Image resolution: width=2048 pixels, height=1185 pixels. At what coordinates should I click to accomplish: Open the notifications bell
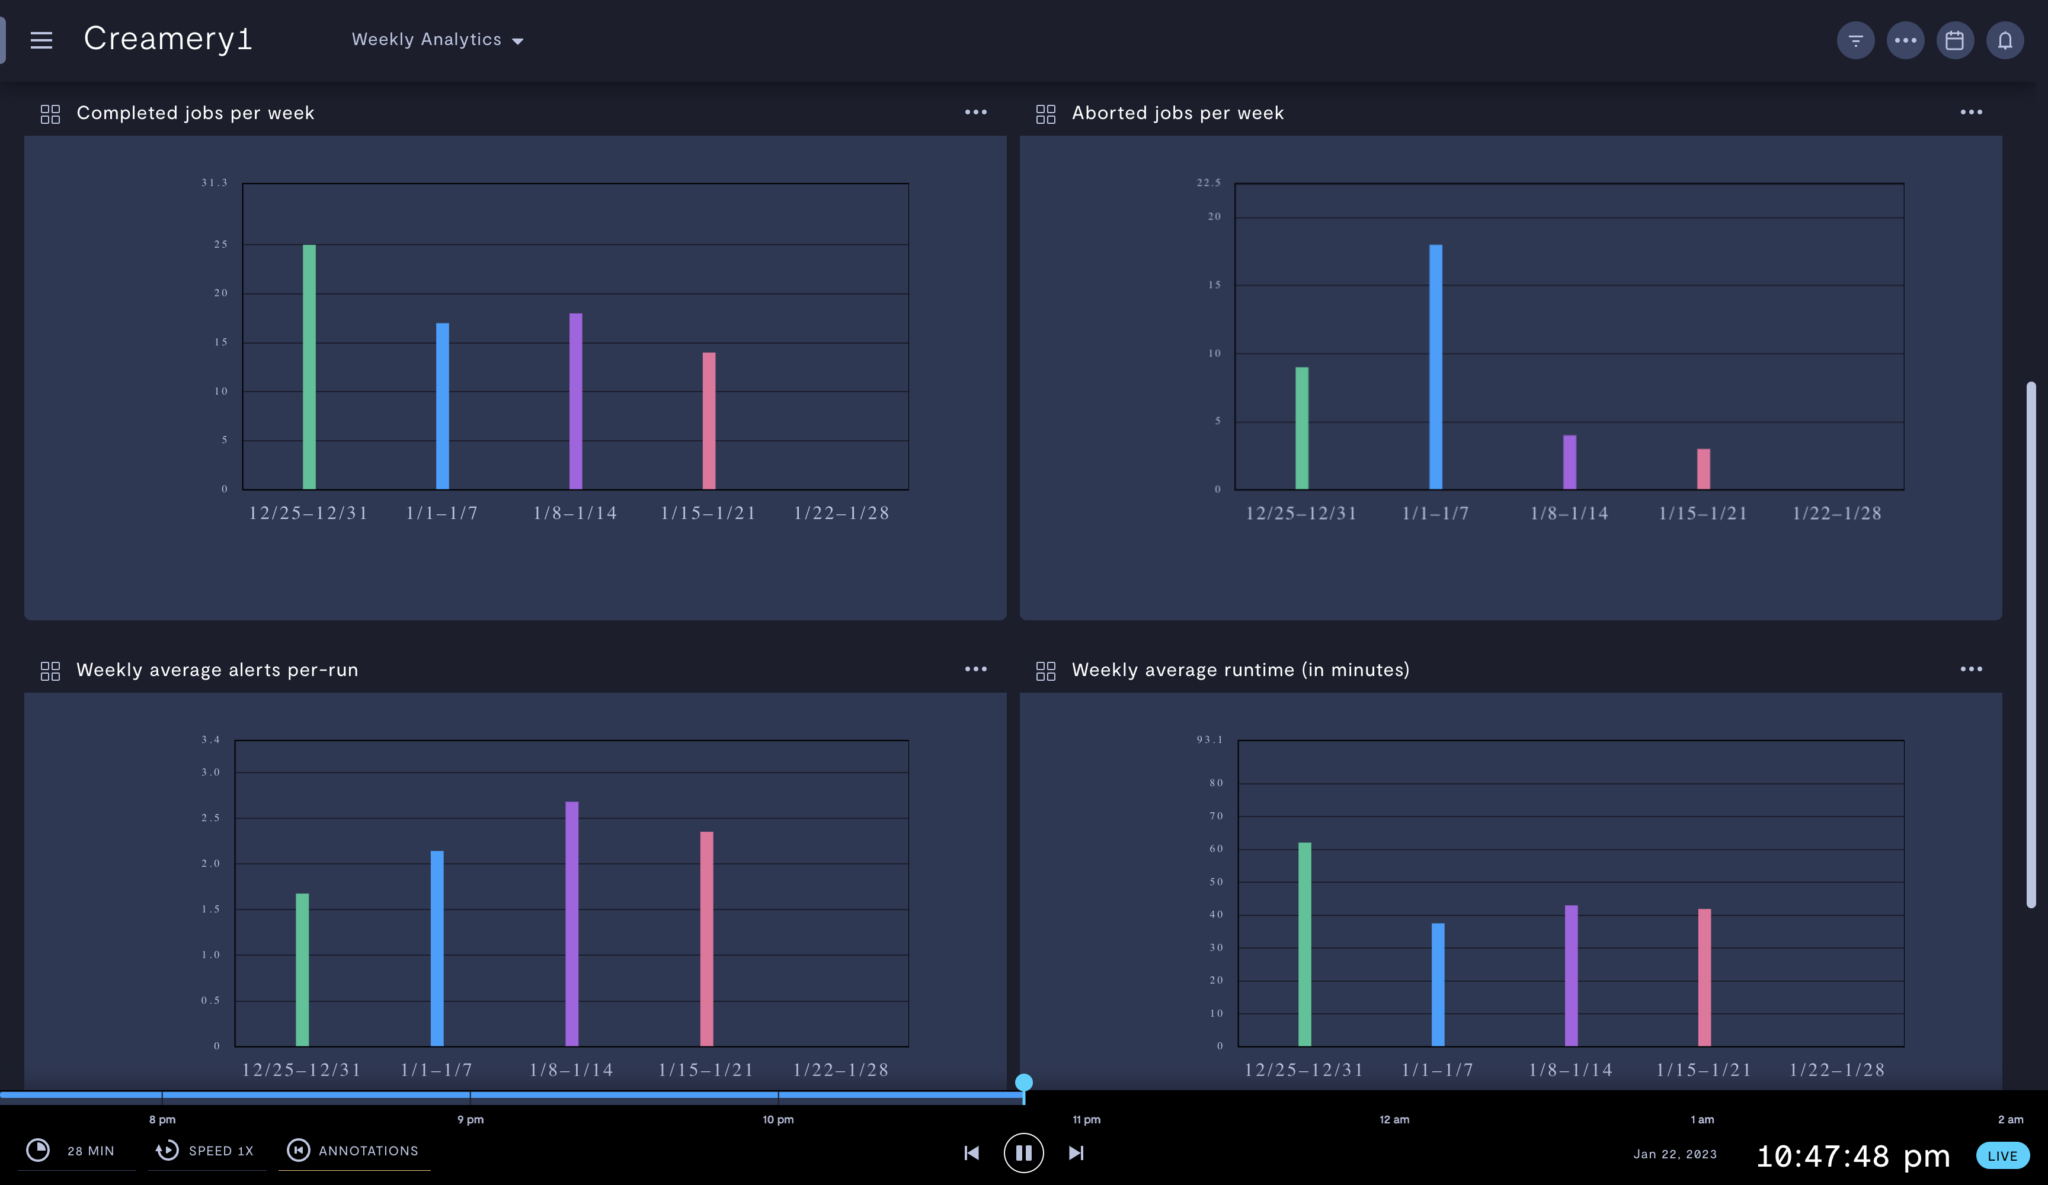[2005, 40]
